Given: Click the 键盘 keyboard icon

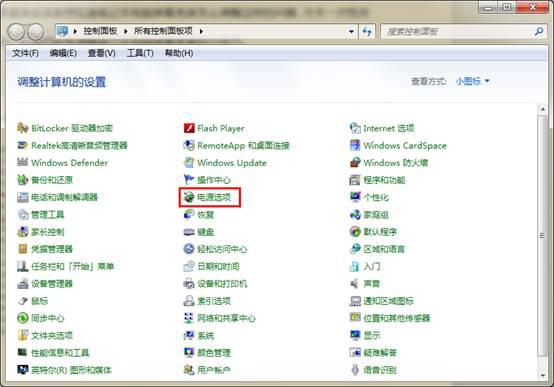Looking at the screenshot, I should pos(189,232).
